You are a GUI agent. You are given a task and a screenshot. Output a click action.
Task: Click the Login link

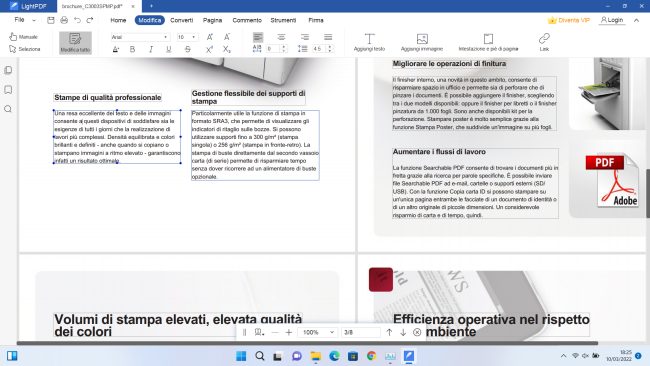pyautogui.click(x=612, y=20)
